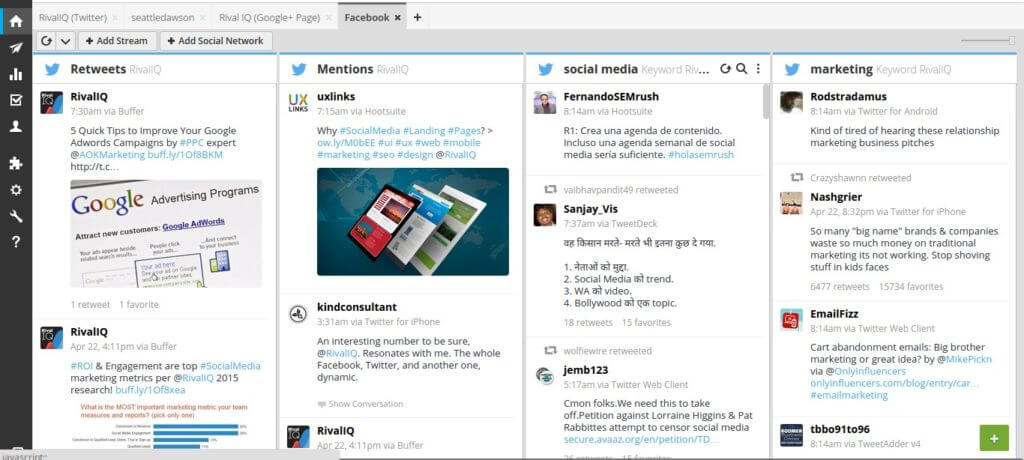Open Assignments checkmark icon in sidebar
This screenshot has width=1024, height=460.
(x=15, y=100)
